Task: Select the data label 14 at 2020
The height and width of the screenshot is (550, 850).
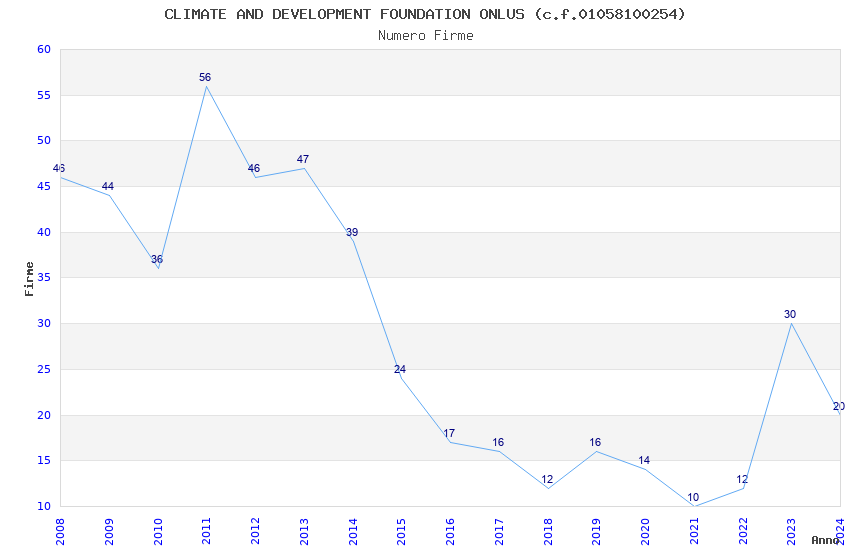Action: [644, 461]
